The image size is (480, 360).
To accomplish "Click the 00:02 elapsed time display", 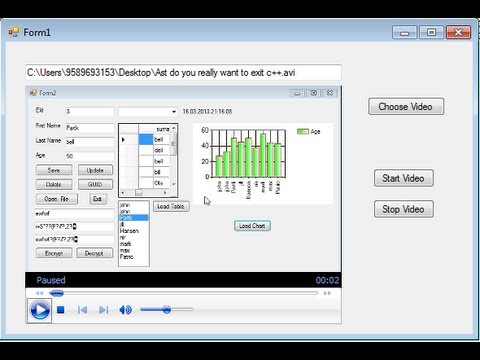I will 327,280.
